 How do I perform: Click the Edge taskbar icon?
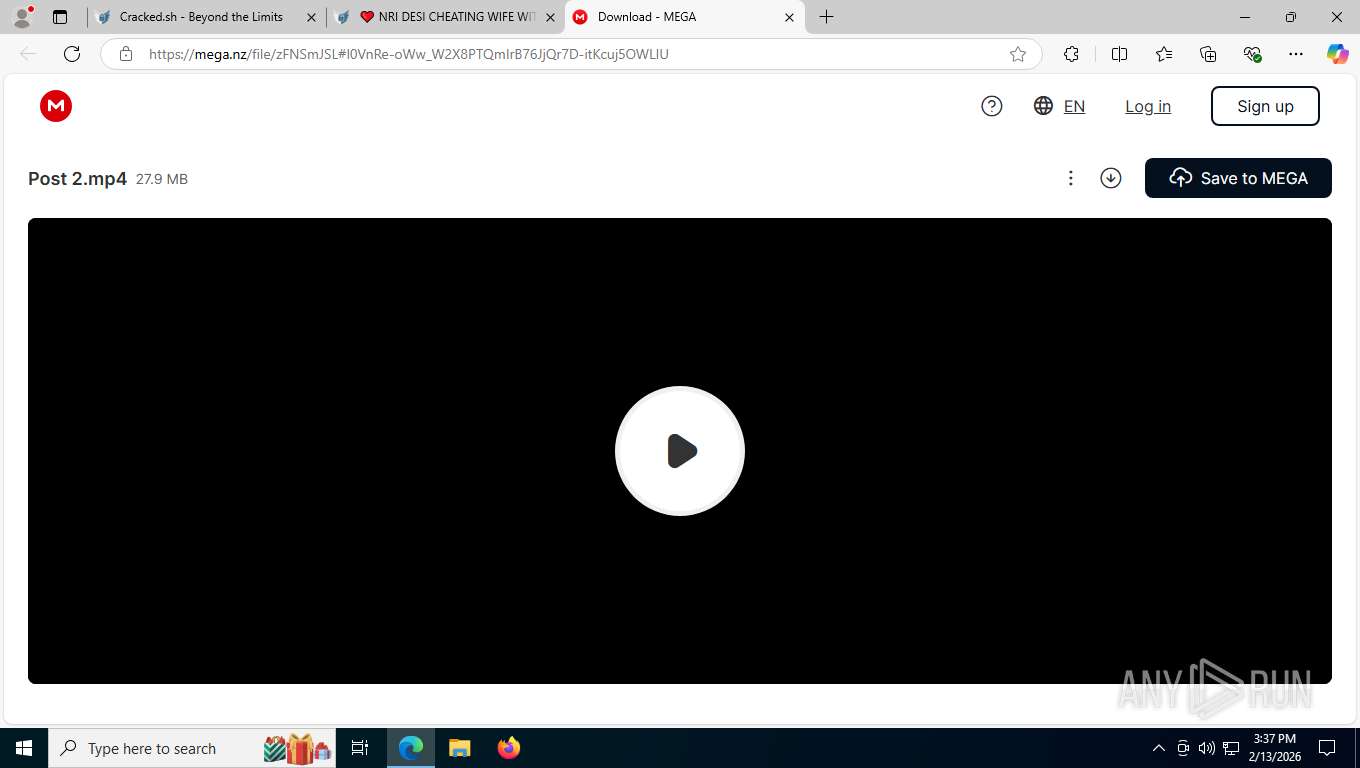click(x=411, y=748)
